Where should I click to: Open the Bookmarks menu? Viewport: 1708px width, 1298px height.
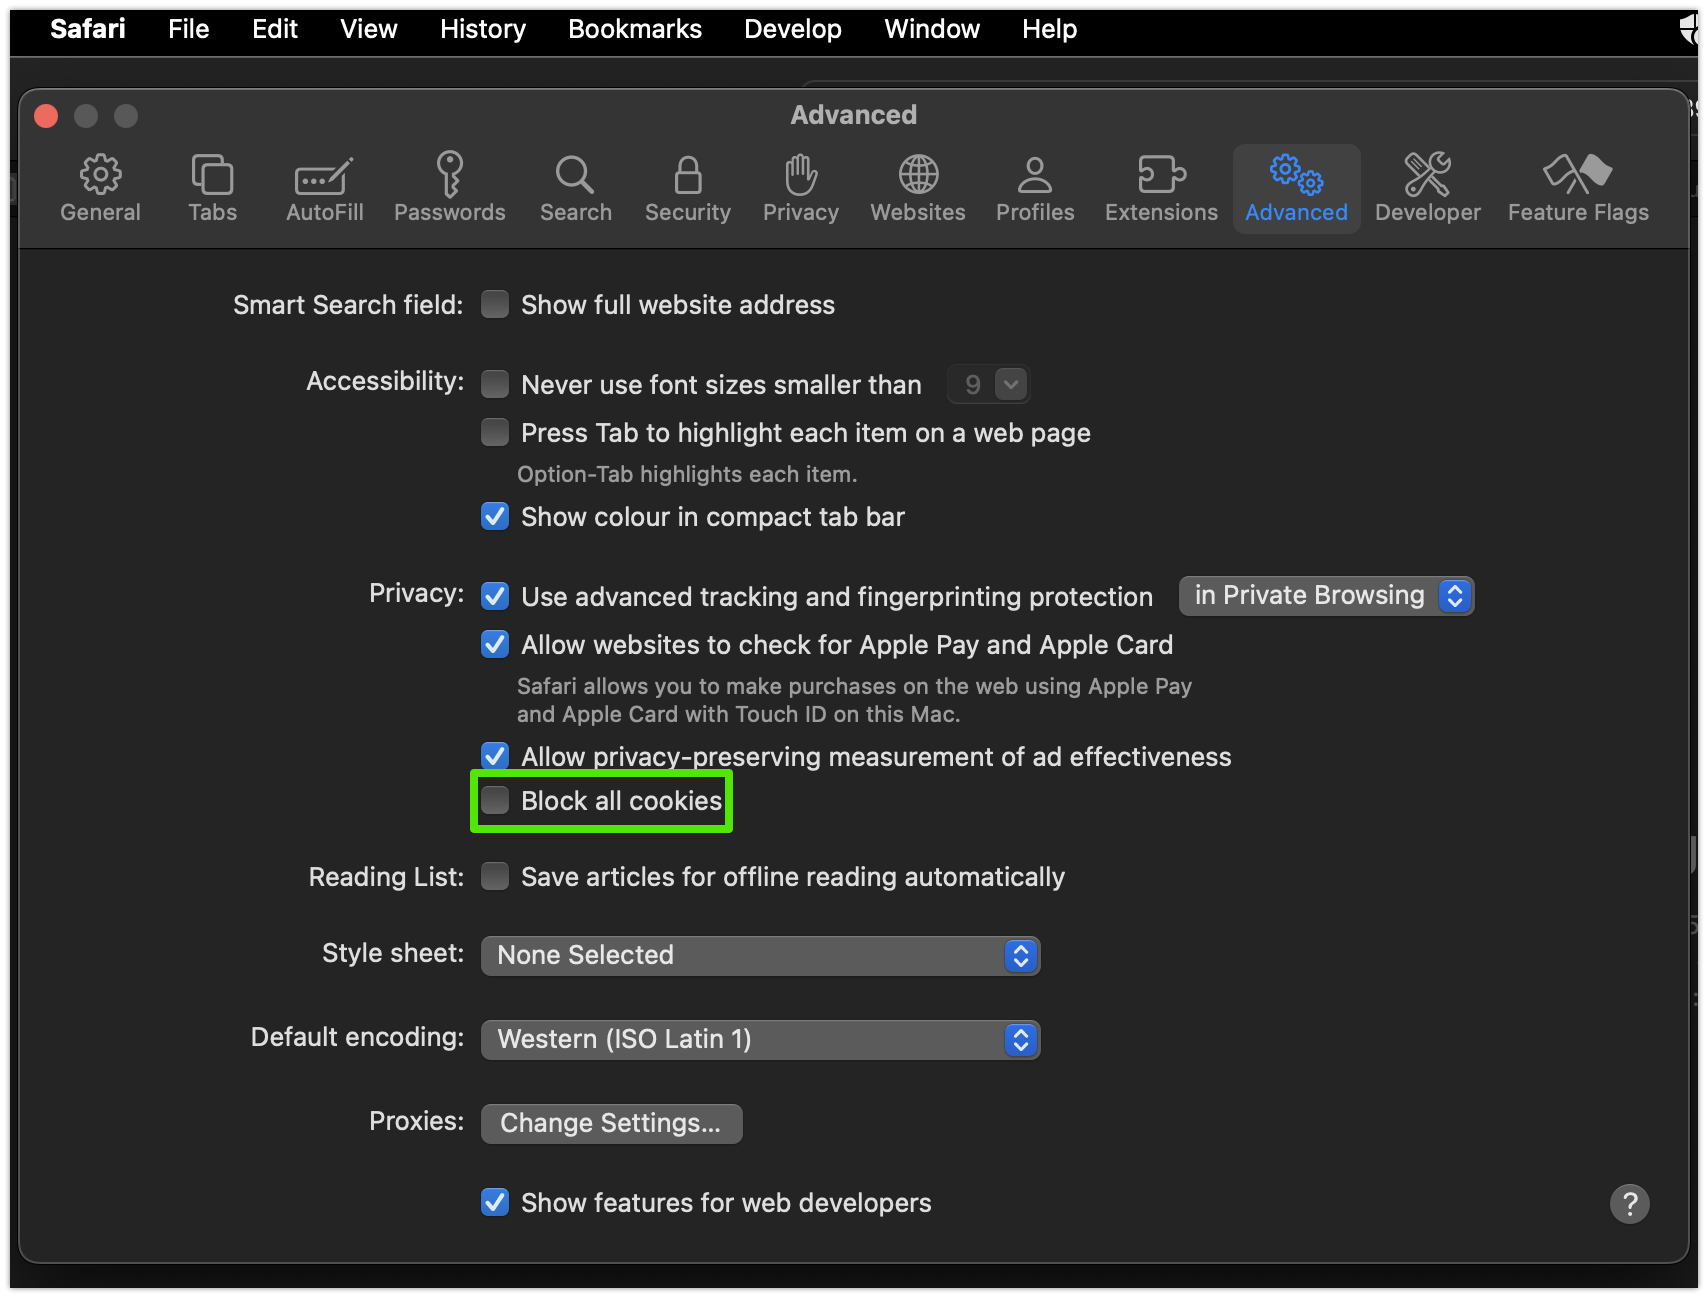click(x=635, y=29)
